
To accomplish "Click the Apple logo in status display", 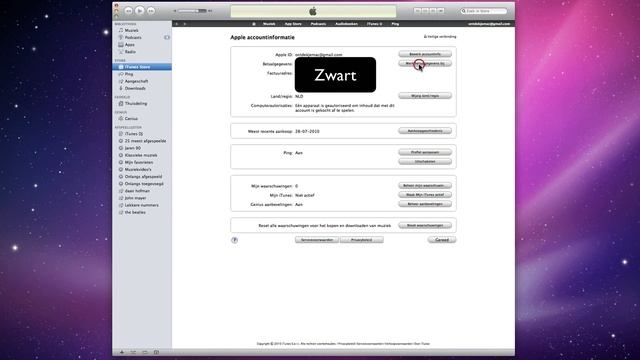I will click(313, 11).
